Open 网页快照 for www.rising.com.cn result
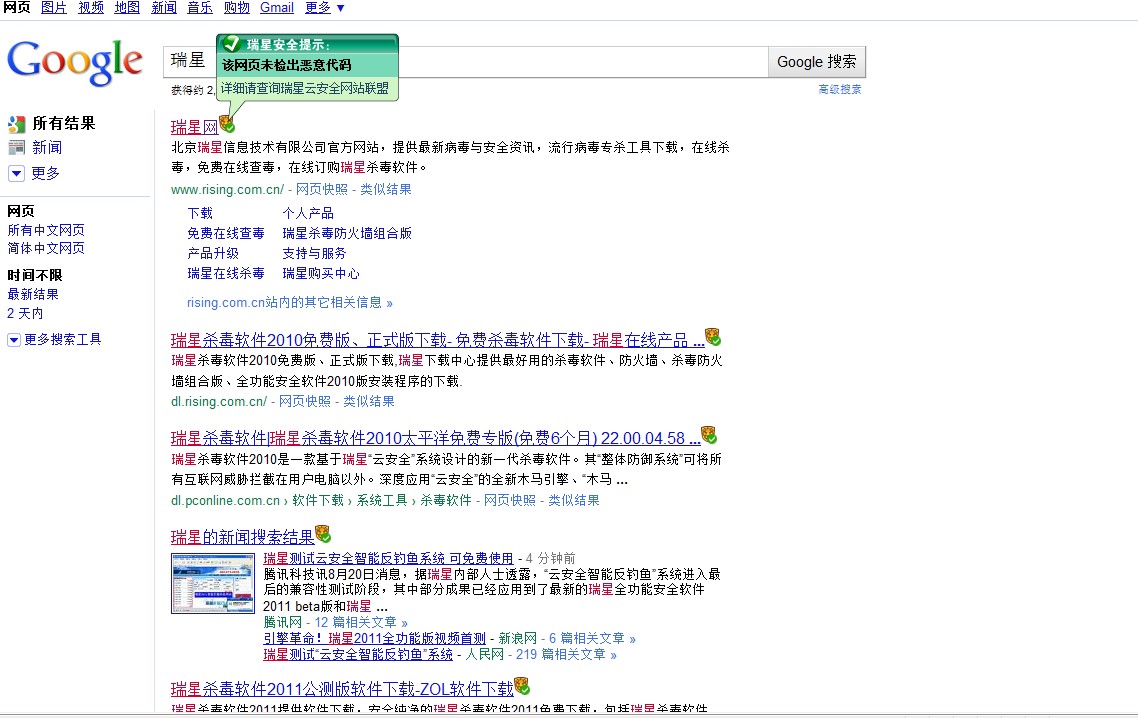The image size is (1138, 718). [x=322, y=189]
